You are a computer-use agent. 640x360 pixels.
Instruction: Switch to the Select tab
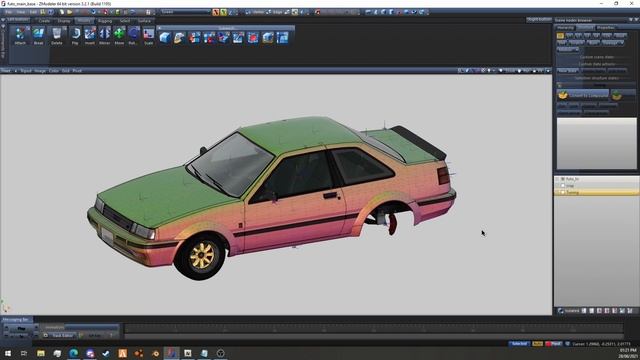click(x=125, y=21)
